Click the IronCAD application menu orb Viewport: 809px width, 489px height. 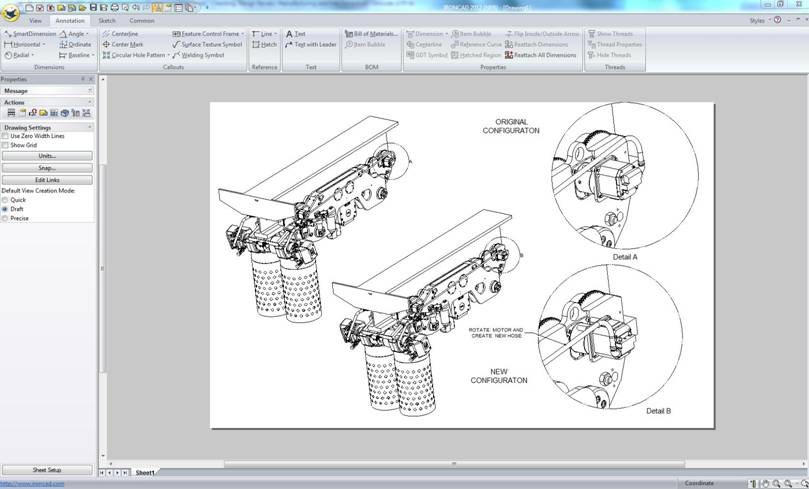tap(11, 10)
